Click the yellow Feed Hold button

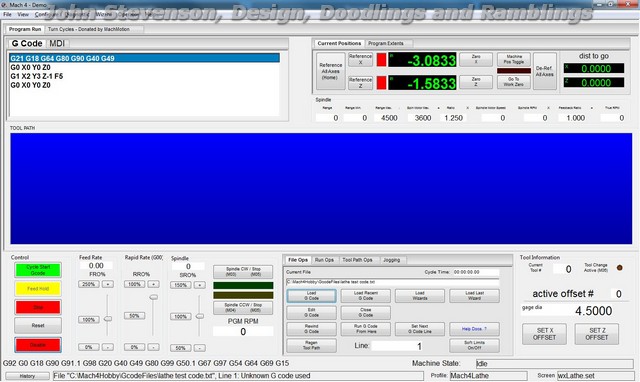tap(38, 289)
